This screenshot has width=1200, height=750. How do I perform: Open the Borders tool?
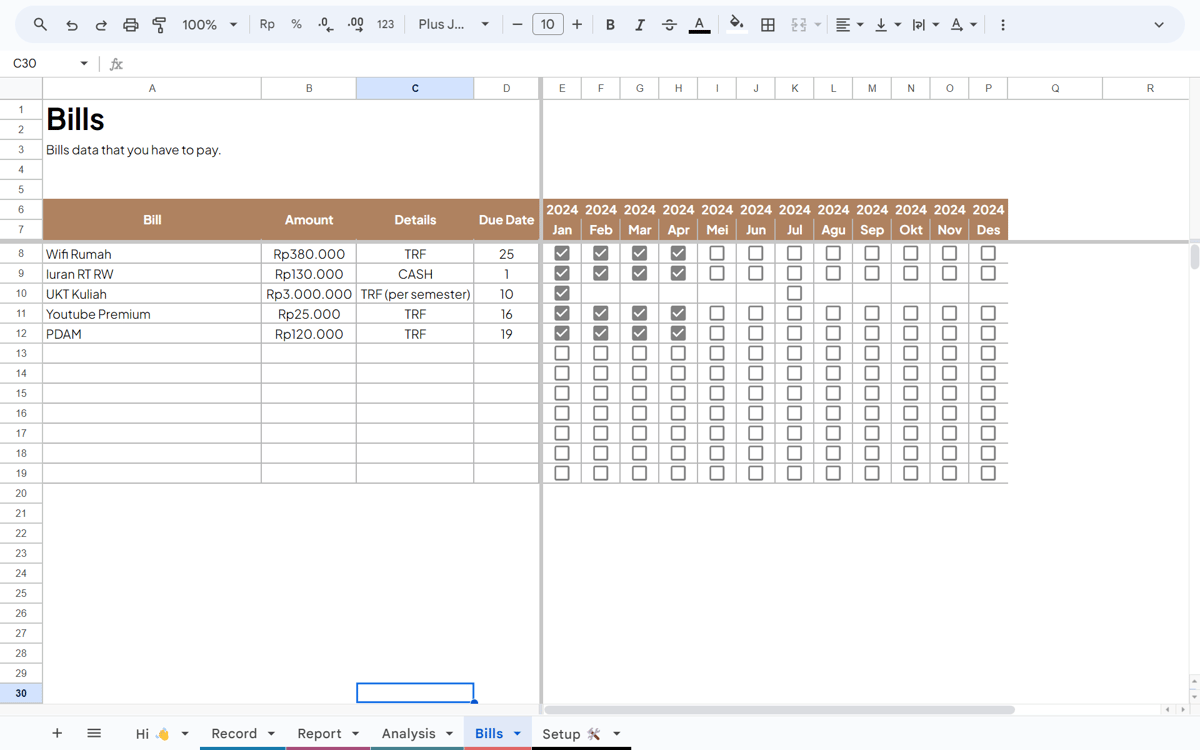coord(768,24)
